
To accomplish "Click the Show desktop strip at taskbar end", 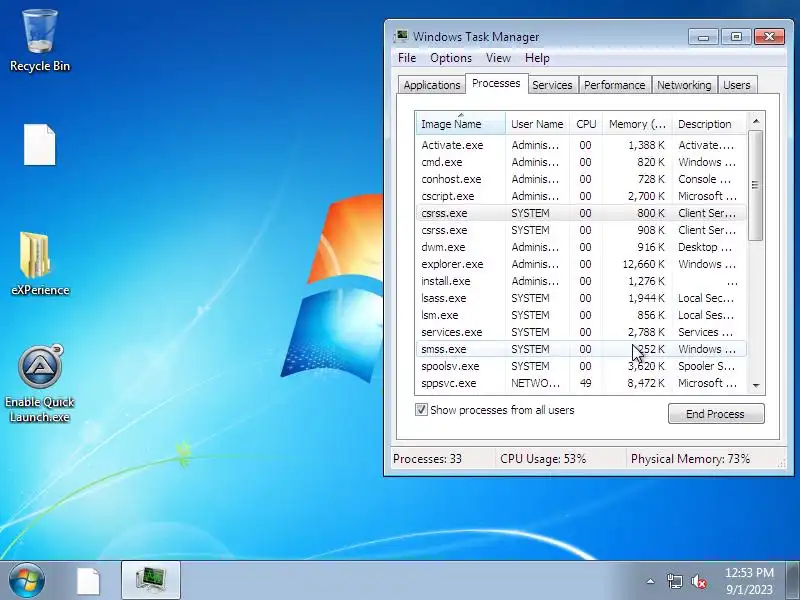I will coord(793,581).
